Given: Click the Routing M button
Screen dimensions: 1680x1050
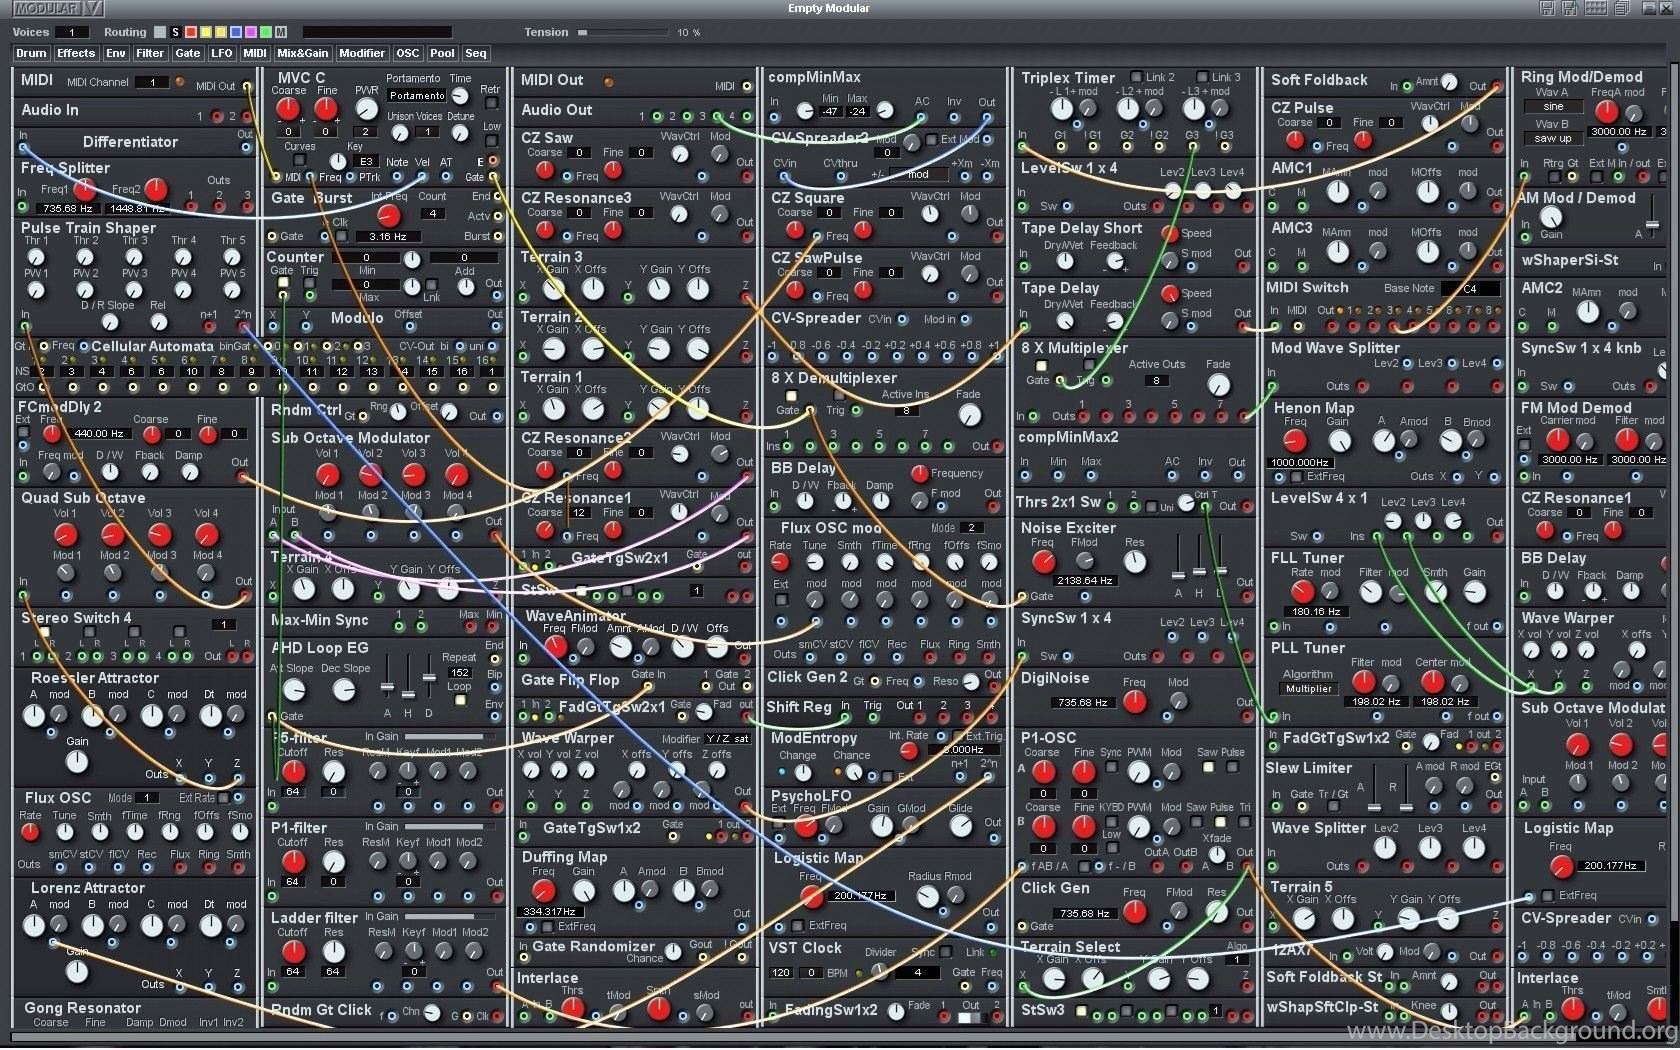Looking at the screenshot, I should click(280, 32).
